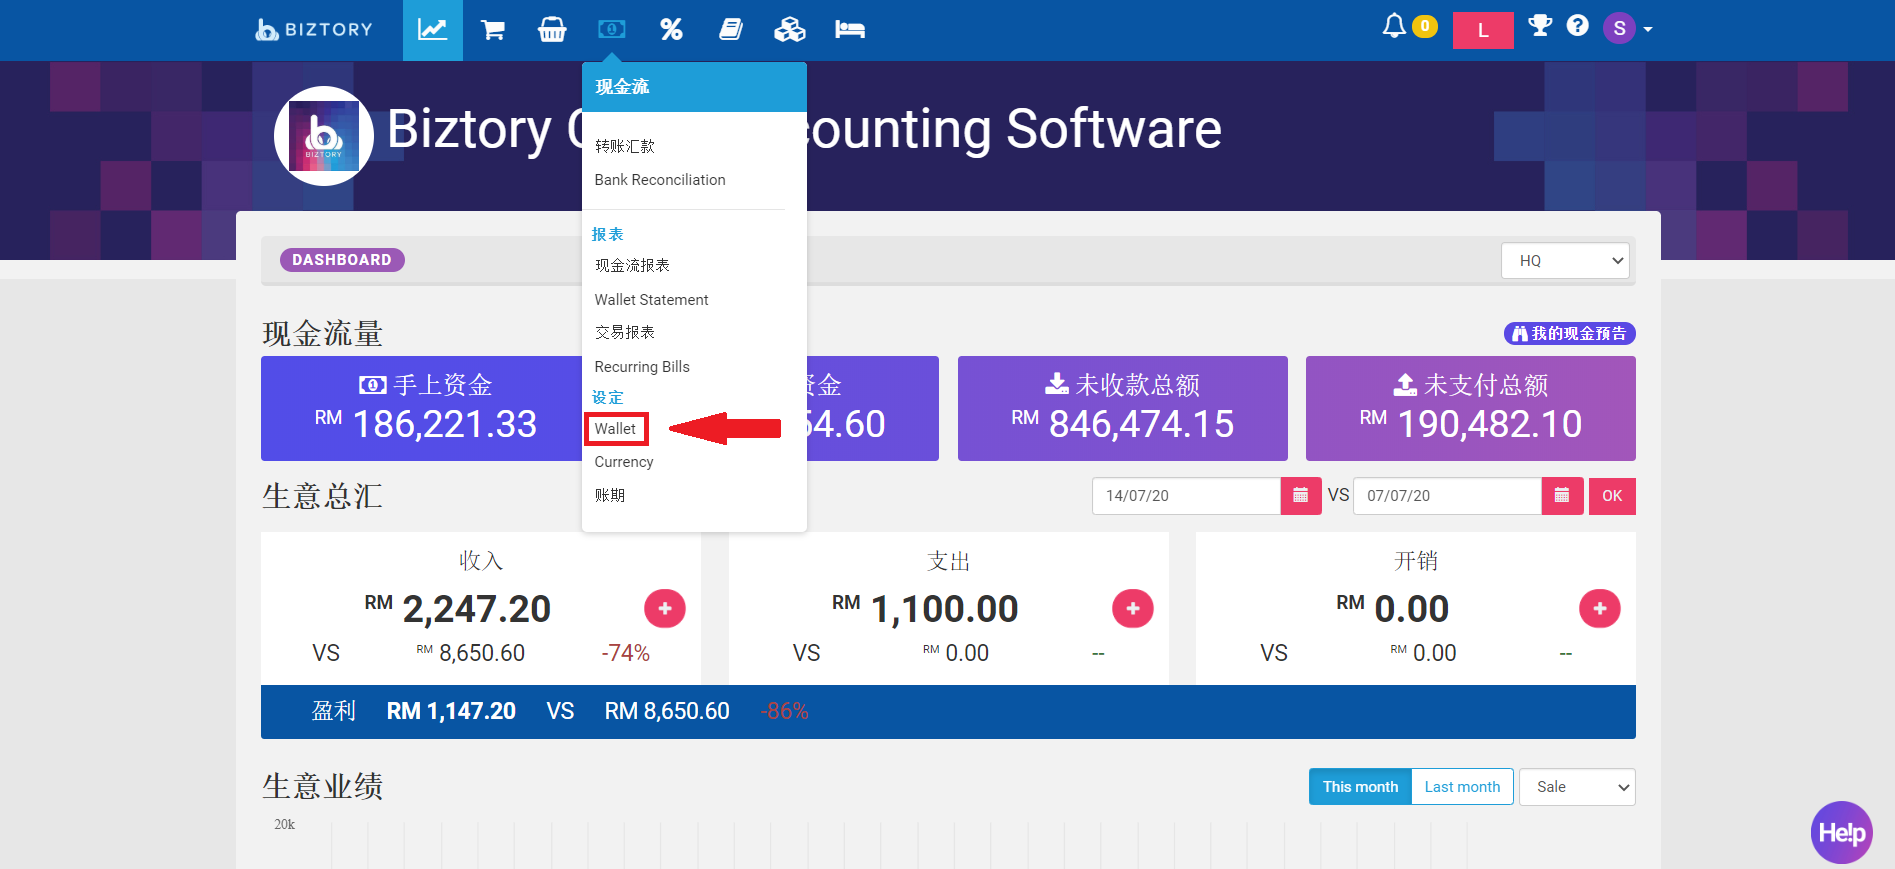Open the 未收款总额 receivables card

click(1123, 408)
